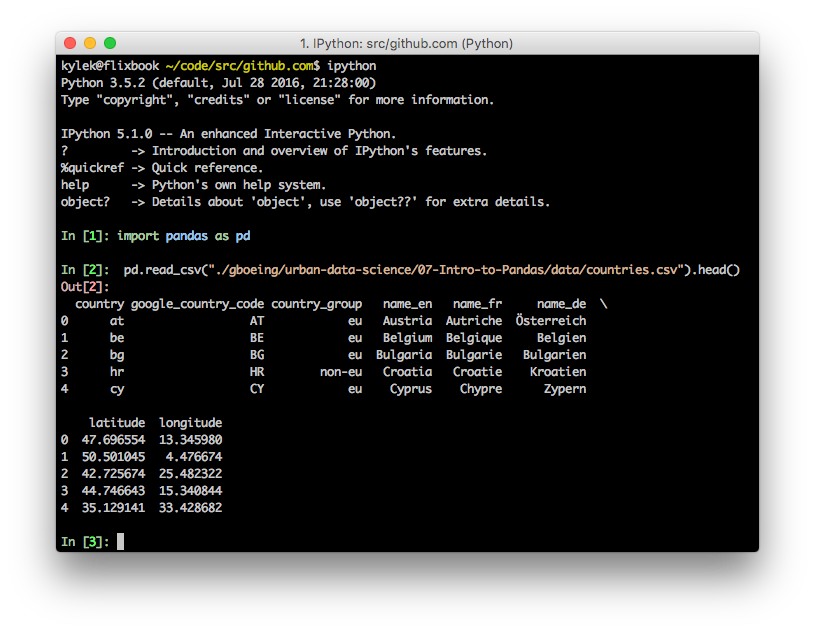Click longitude value '25.482322'
This screenshot has width=815, height=632.
pyautogui.click(x=191, y=474)
